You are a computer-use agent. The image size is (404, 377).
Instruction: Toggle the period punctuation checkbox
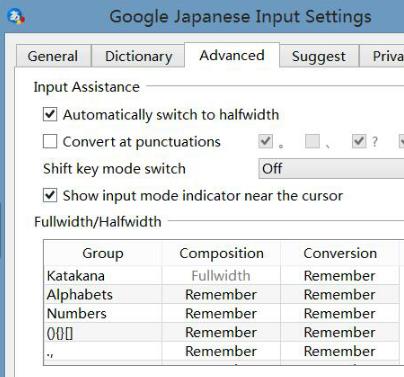pos(265,141)
